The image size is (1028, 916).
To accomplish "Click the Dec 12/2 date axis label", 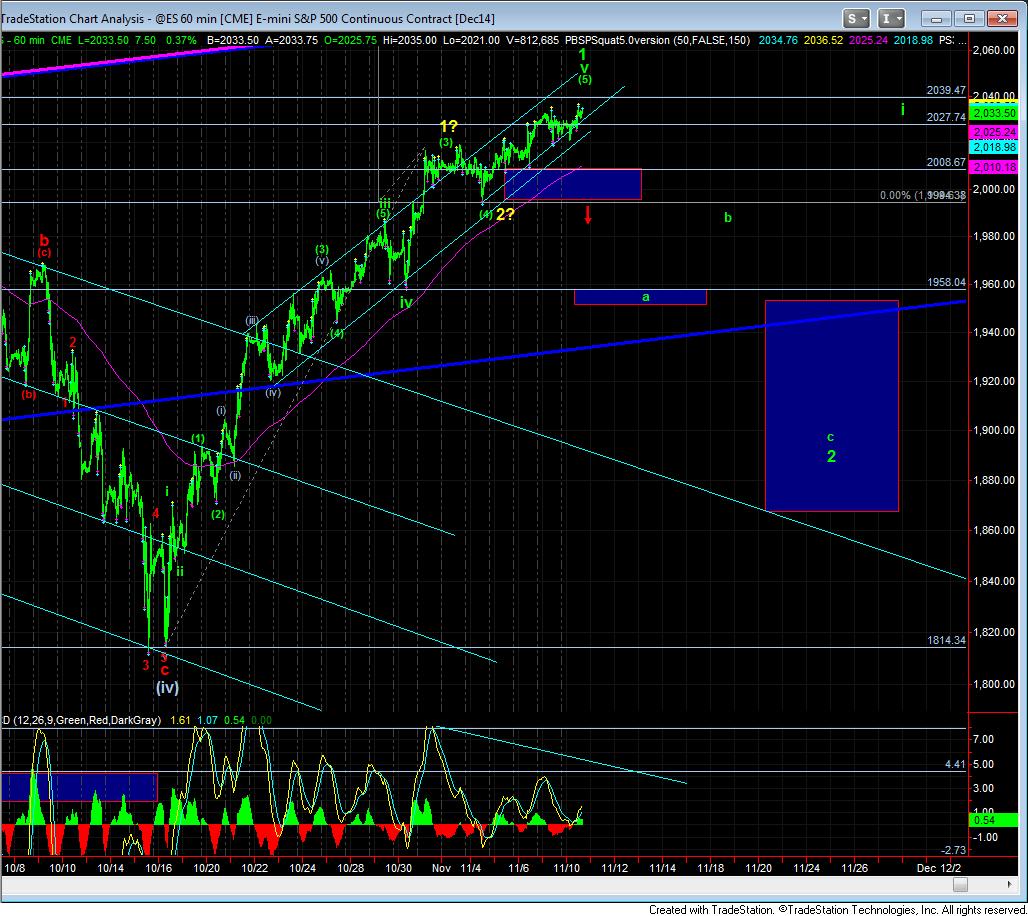I will [938, 868].
